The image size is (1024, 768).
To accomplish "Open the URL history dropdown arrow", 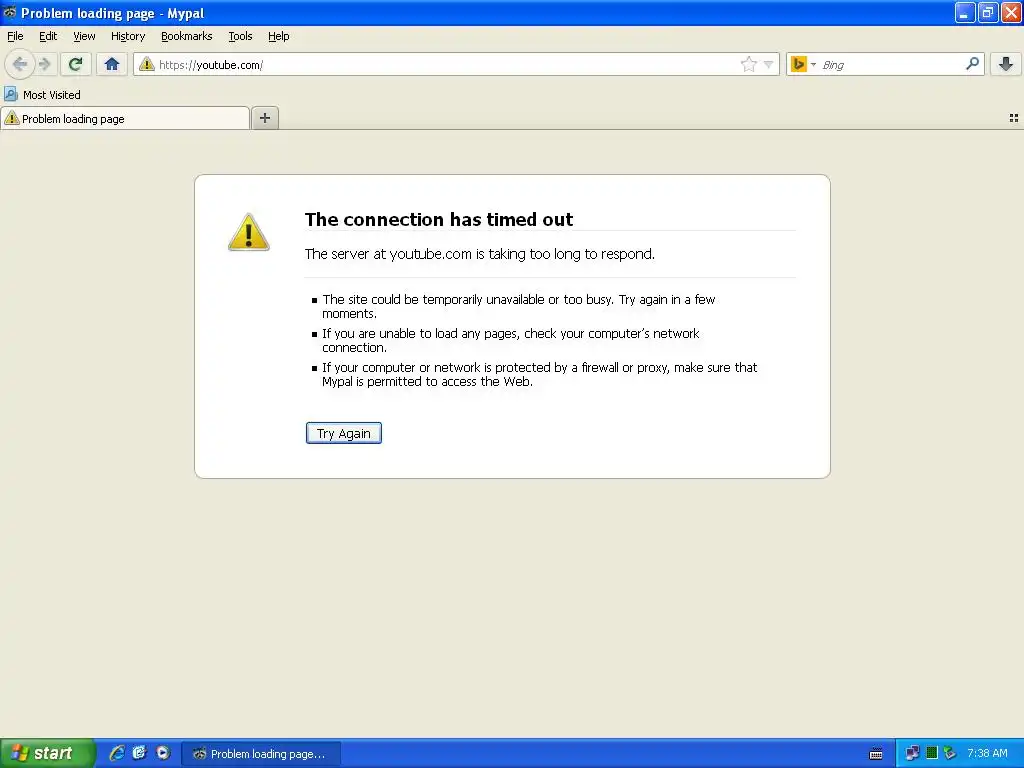I will click(x=769, y=64).
